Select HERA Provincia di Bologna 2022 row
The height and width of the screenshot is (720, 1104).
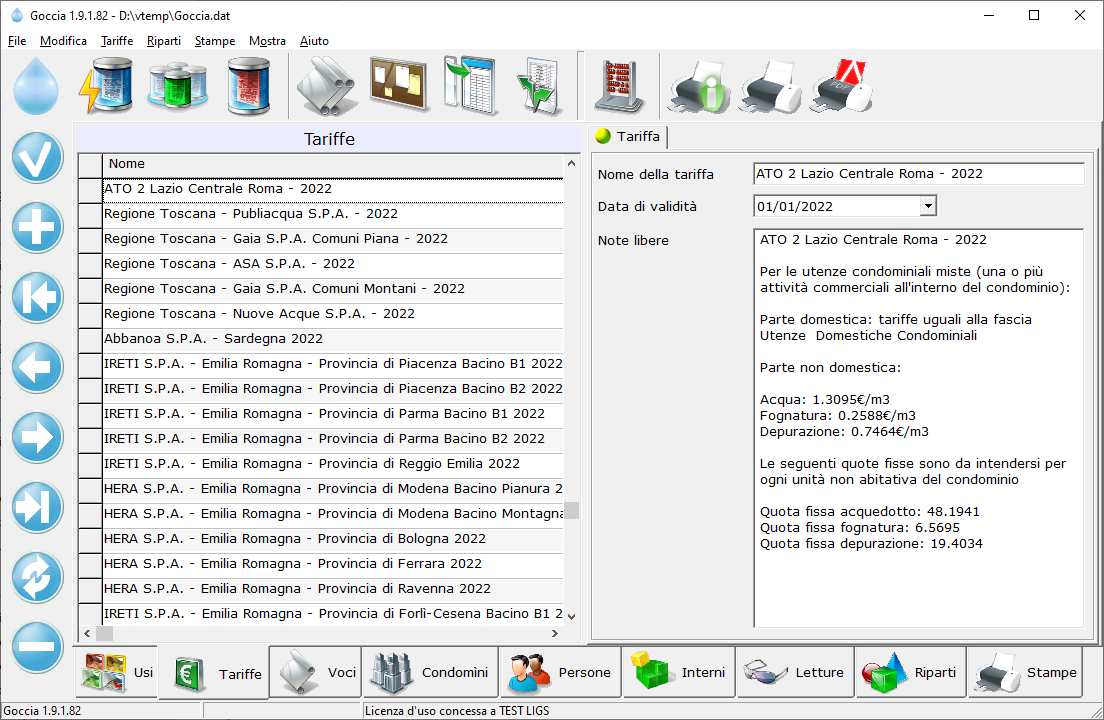(333, 539)
